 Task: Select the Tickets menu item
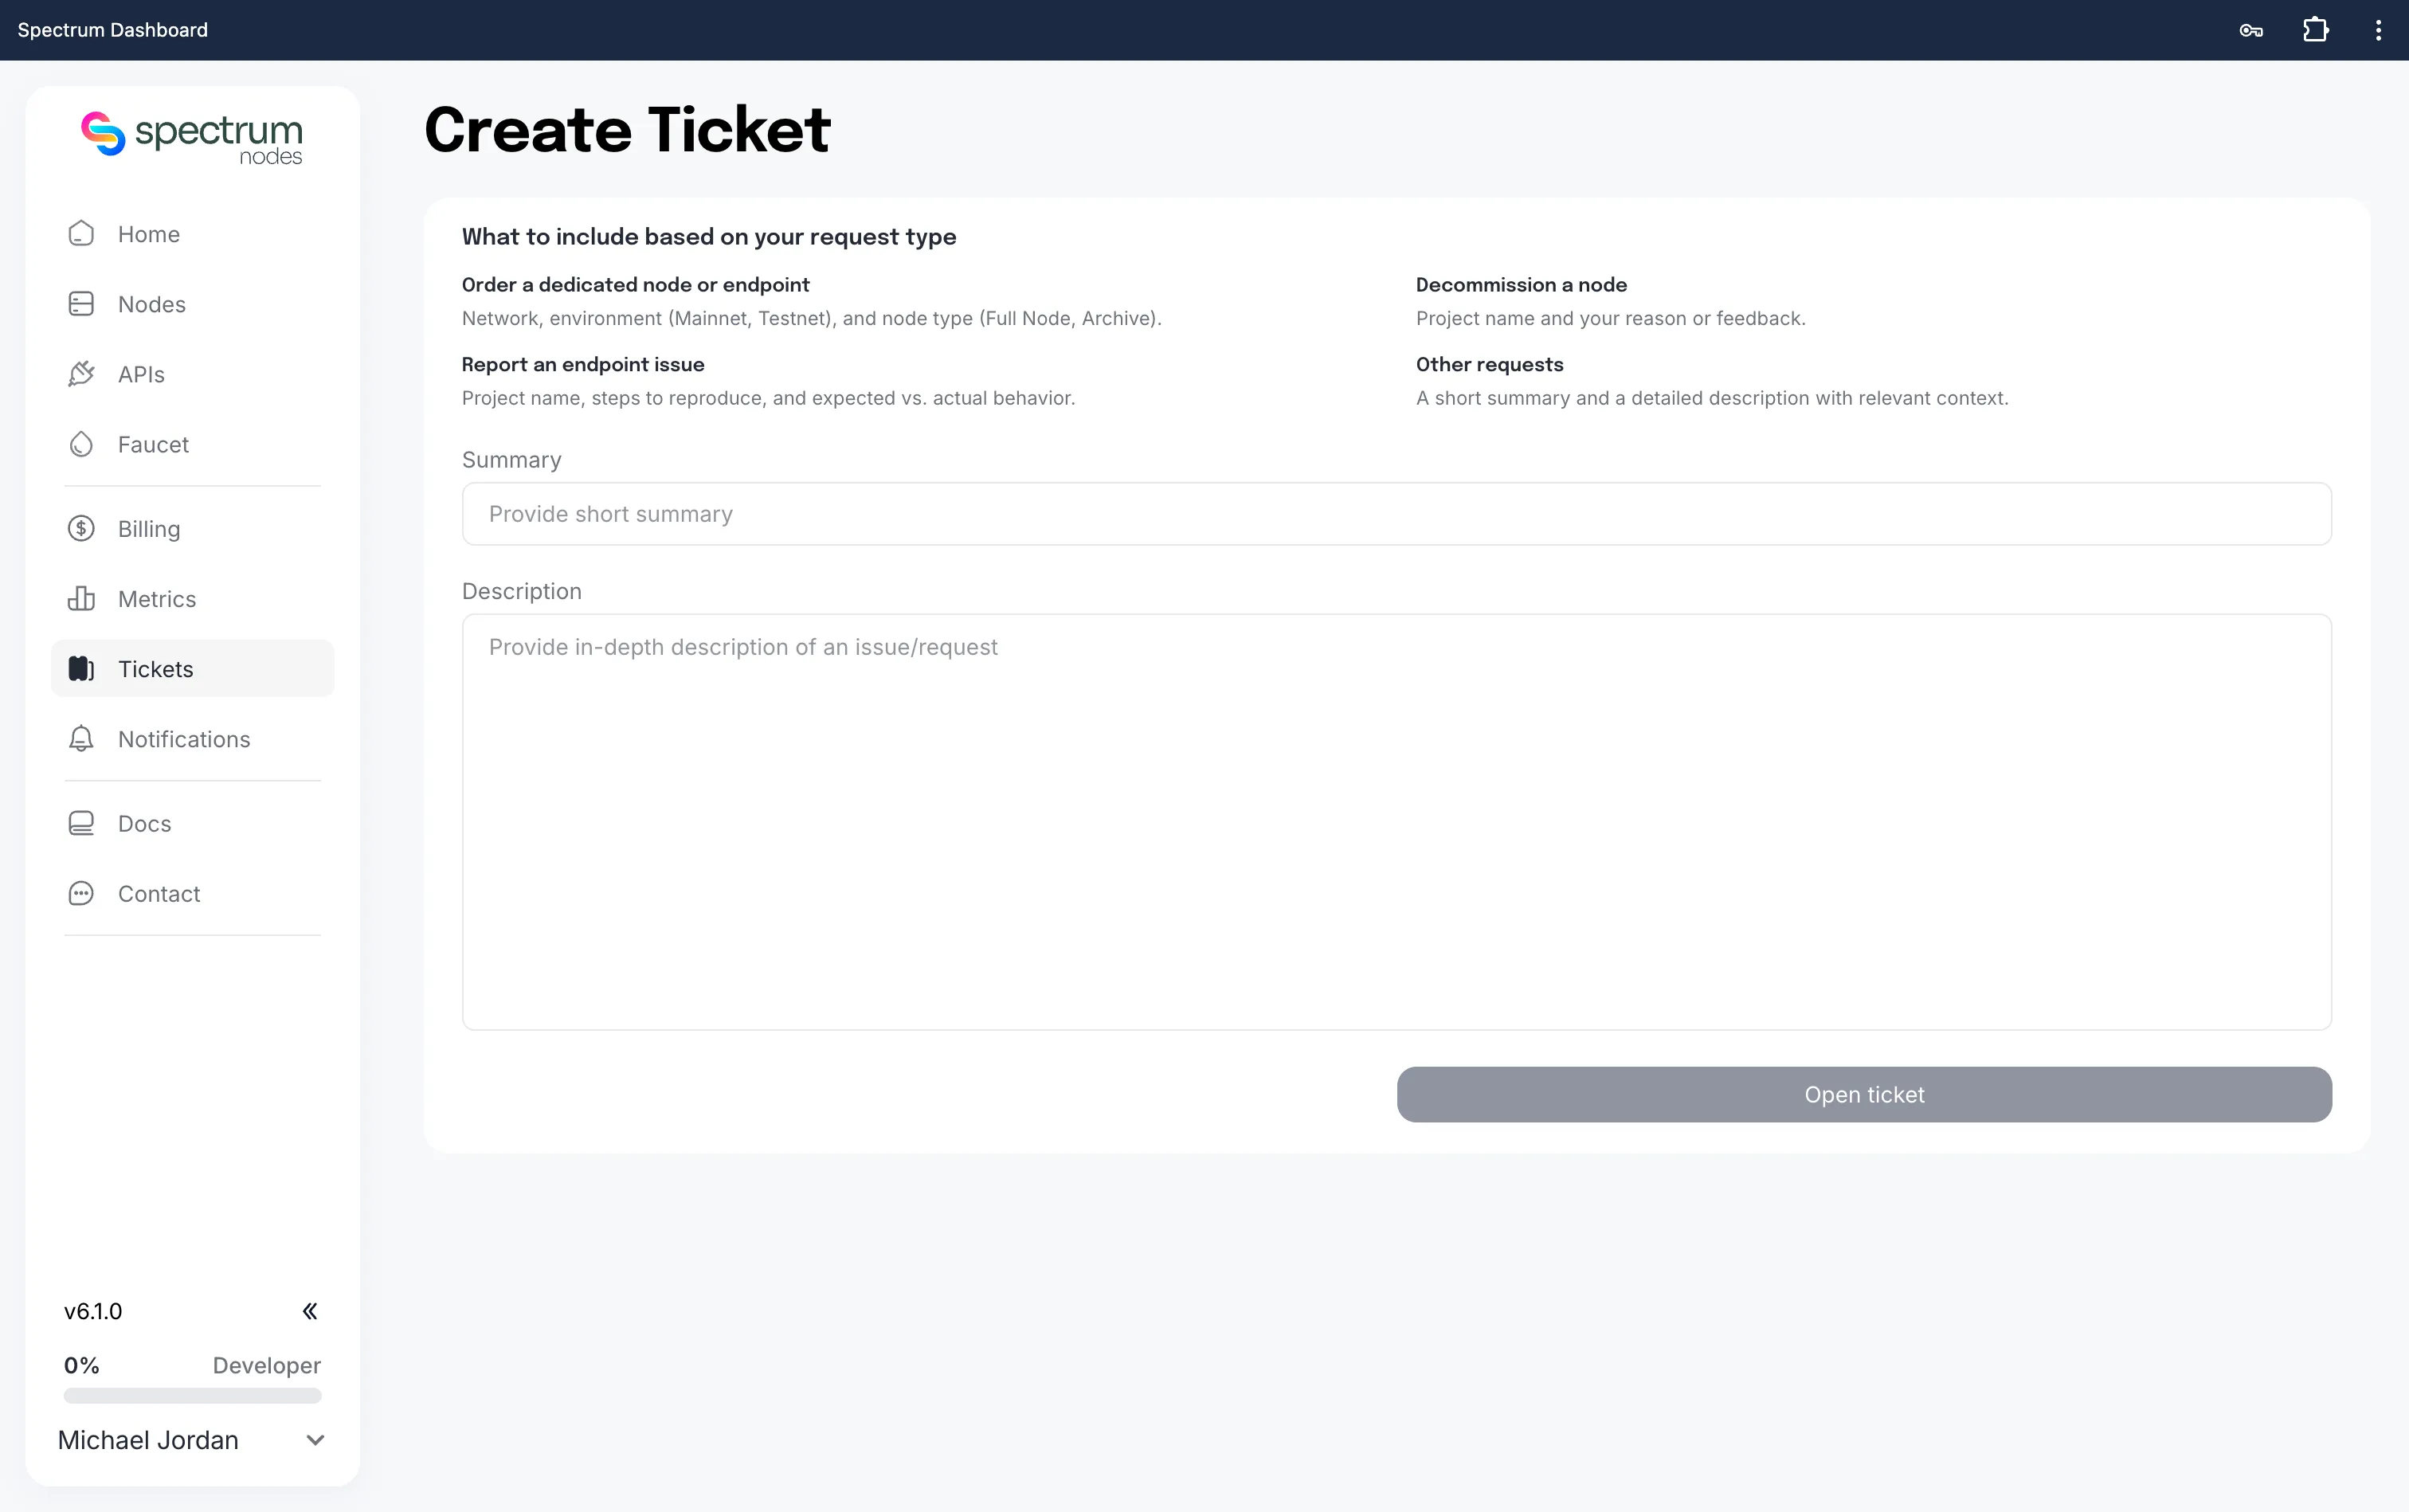pos(192,668)
